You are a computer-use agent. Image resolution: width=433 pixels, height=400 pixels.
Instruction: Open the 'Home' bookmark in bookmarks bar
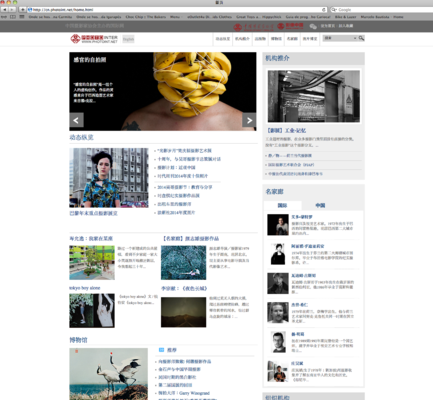point(398,17)
